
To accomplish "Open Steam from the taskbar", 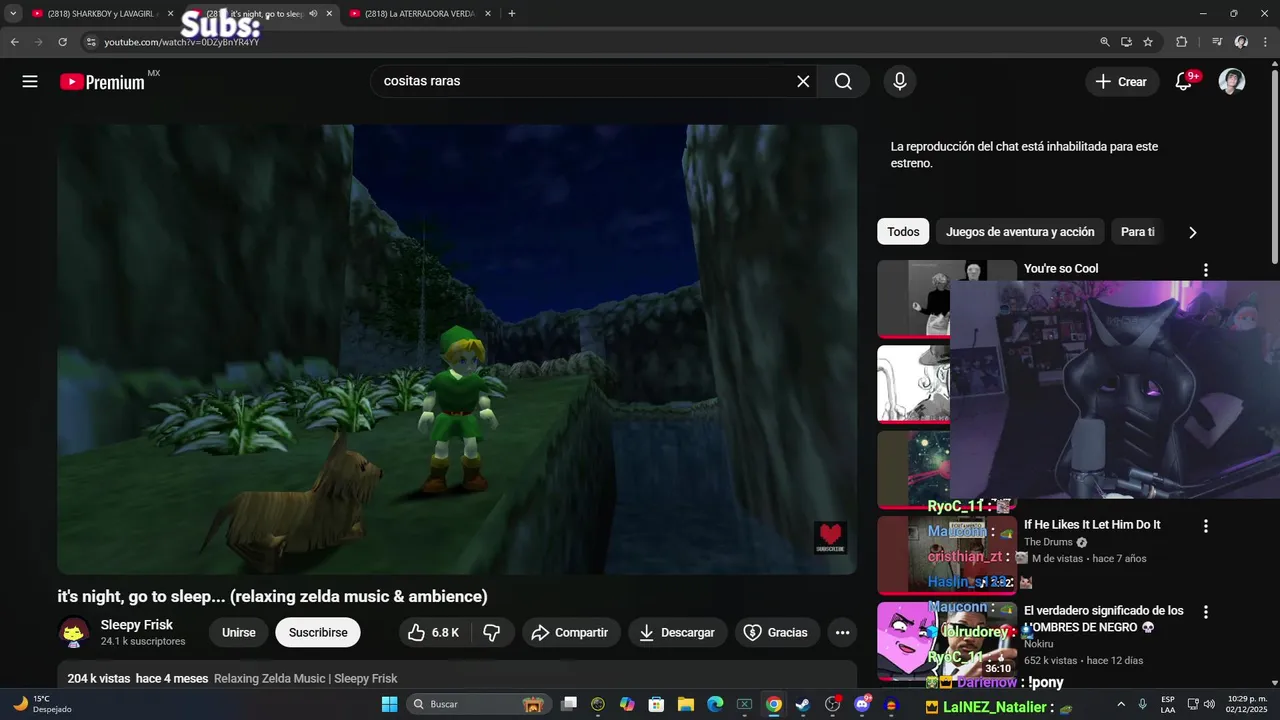I will pyautogui.click(x=802, y=704).
